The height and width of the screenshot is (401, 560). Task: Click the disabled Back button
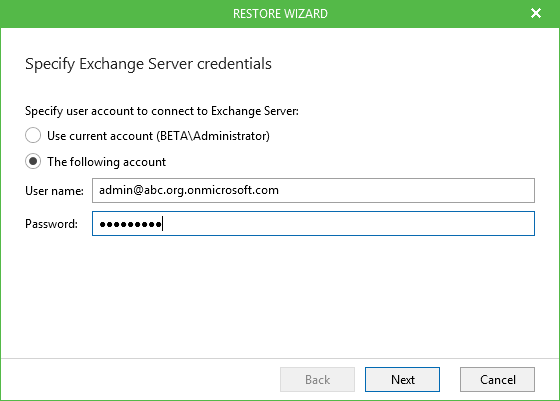pyautogui.click(x=317, y=379)
